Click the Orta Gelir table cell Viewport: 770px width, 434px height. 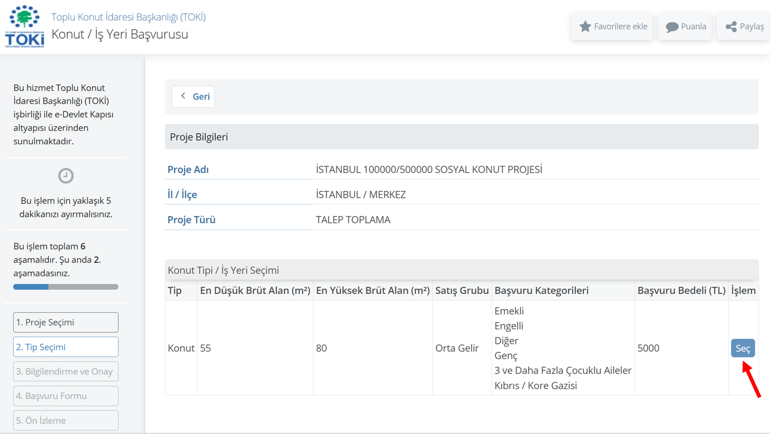click(x=457, y=348)
